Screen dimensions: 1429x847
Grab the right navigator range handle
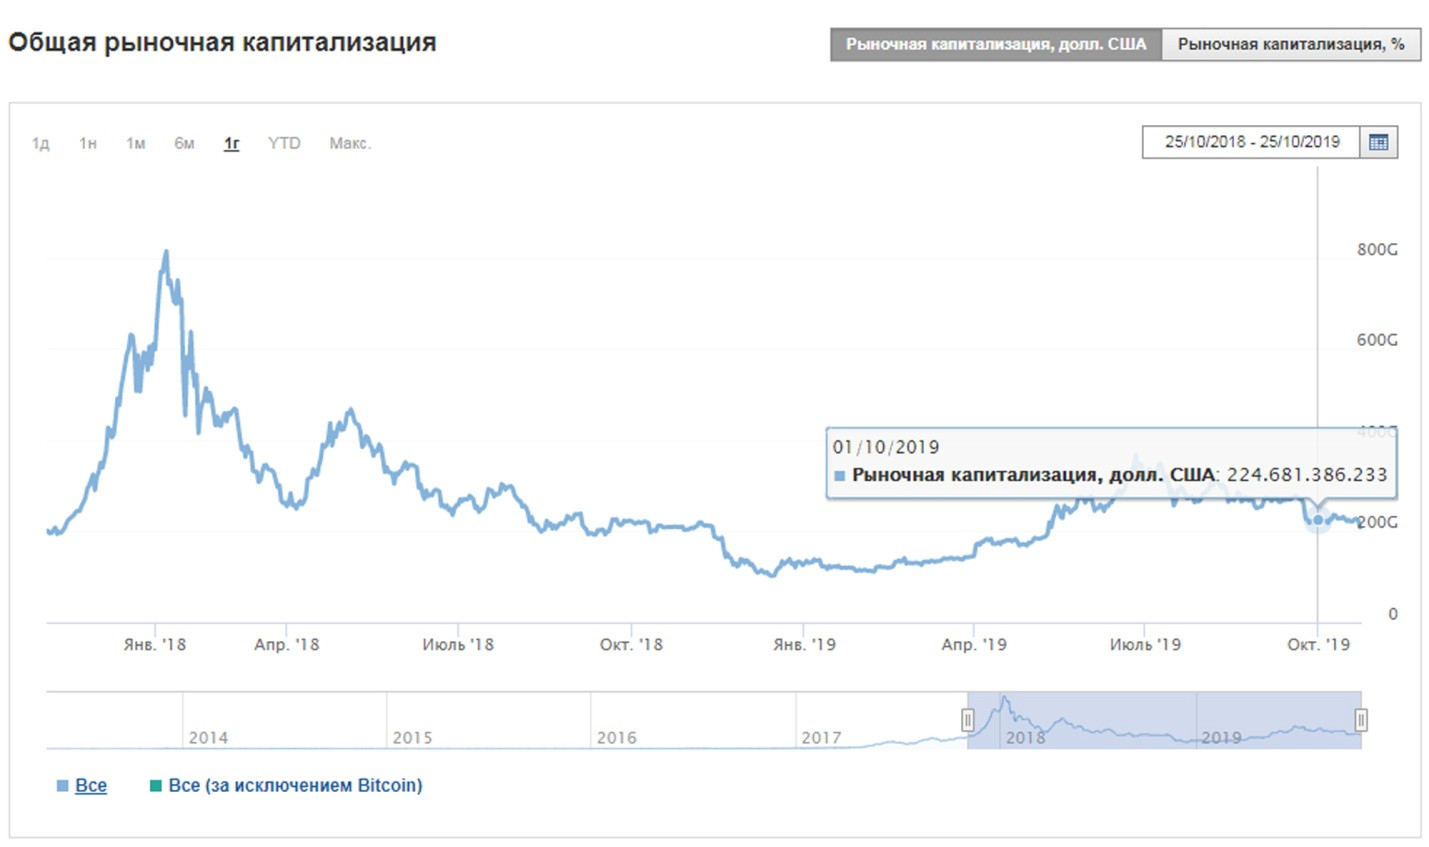point(1361,720)
